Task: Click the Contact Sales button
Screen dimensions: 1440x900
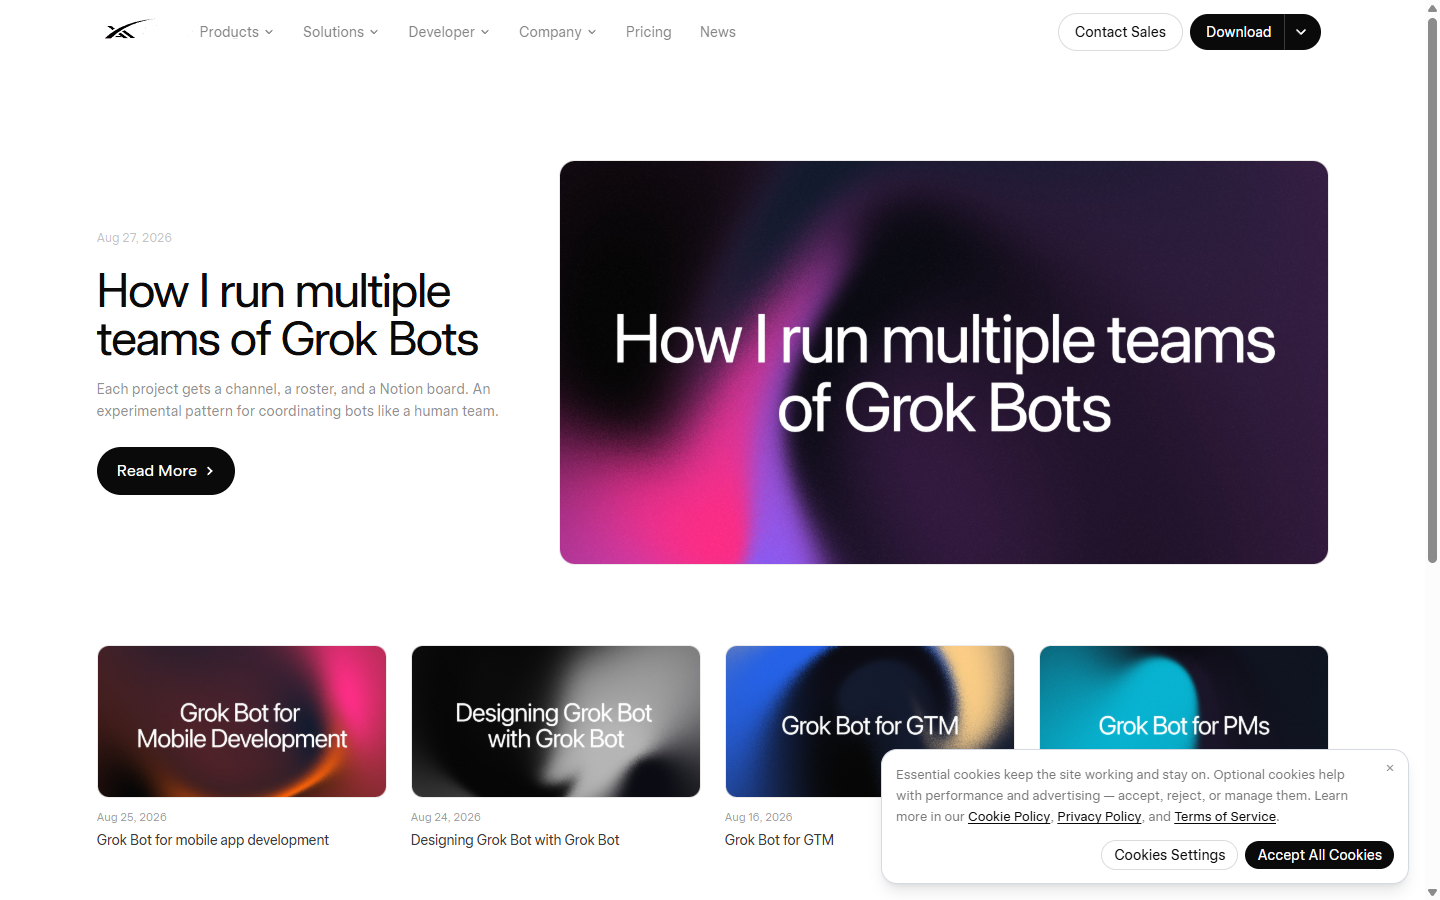Action: 1120,32
